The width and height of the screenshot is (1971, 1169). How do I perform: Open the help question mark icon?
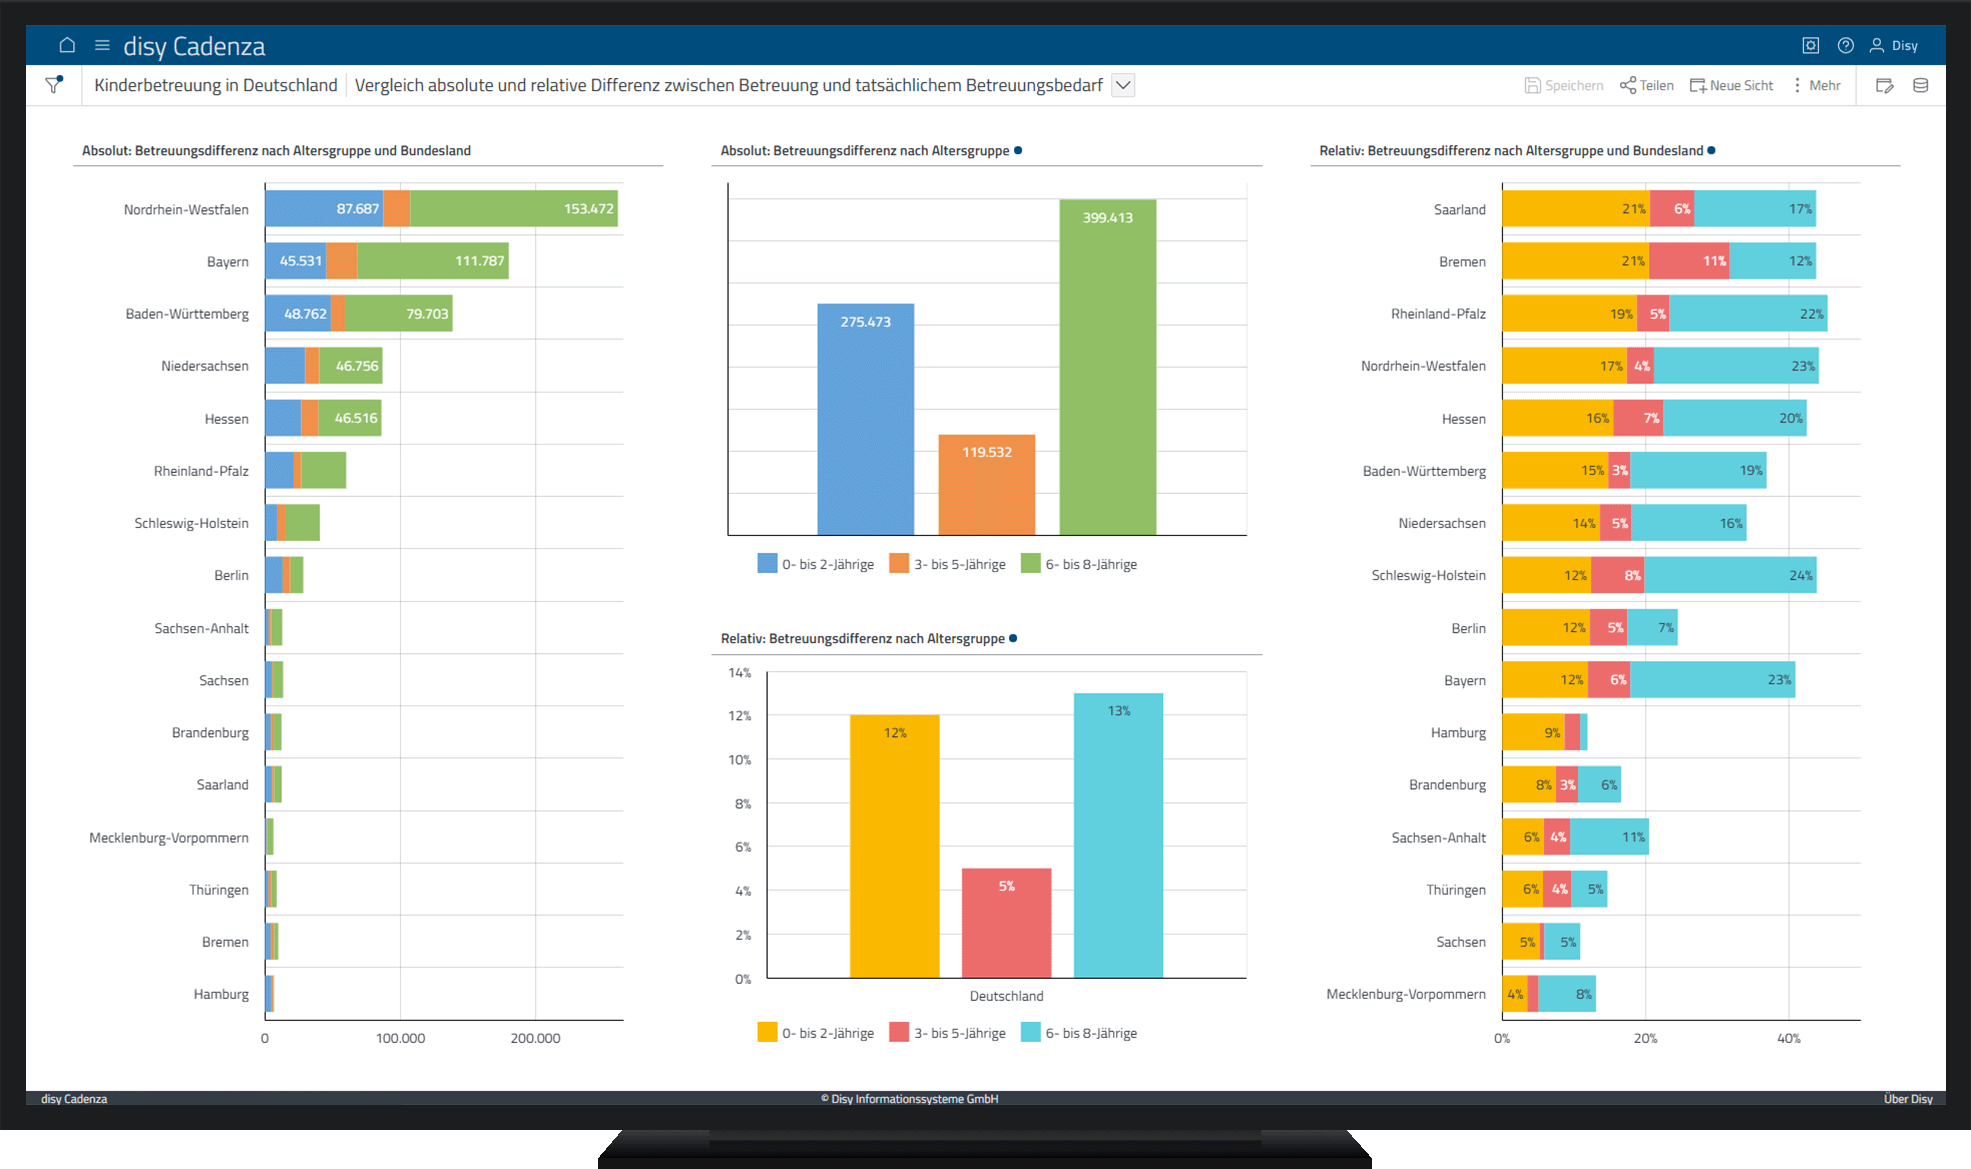point(1846,45)
